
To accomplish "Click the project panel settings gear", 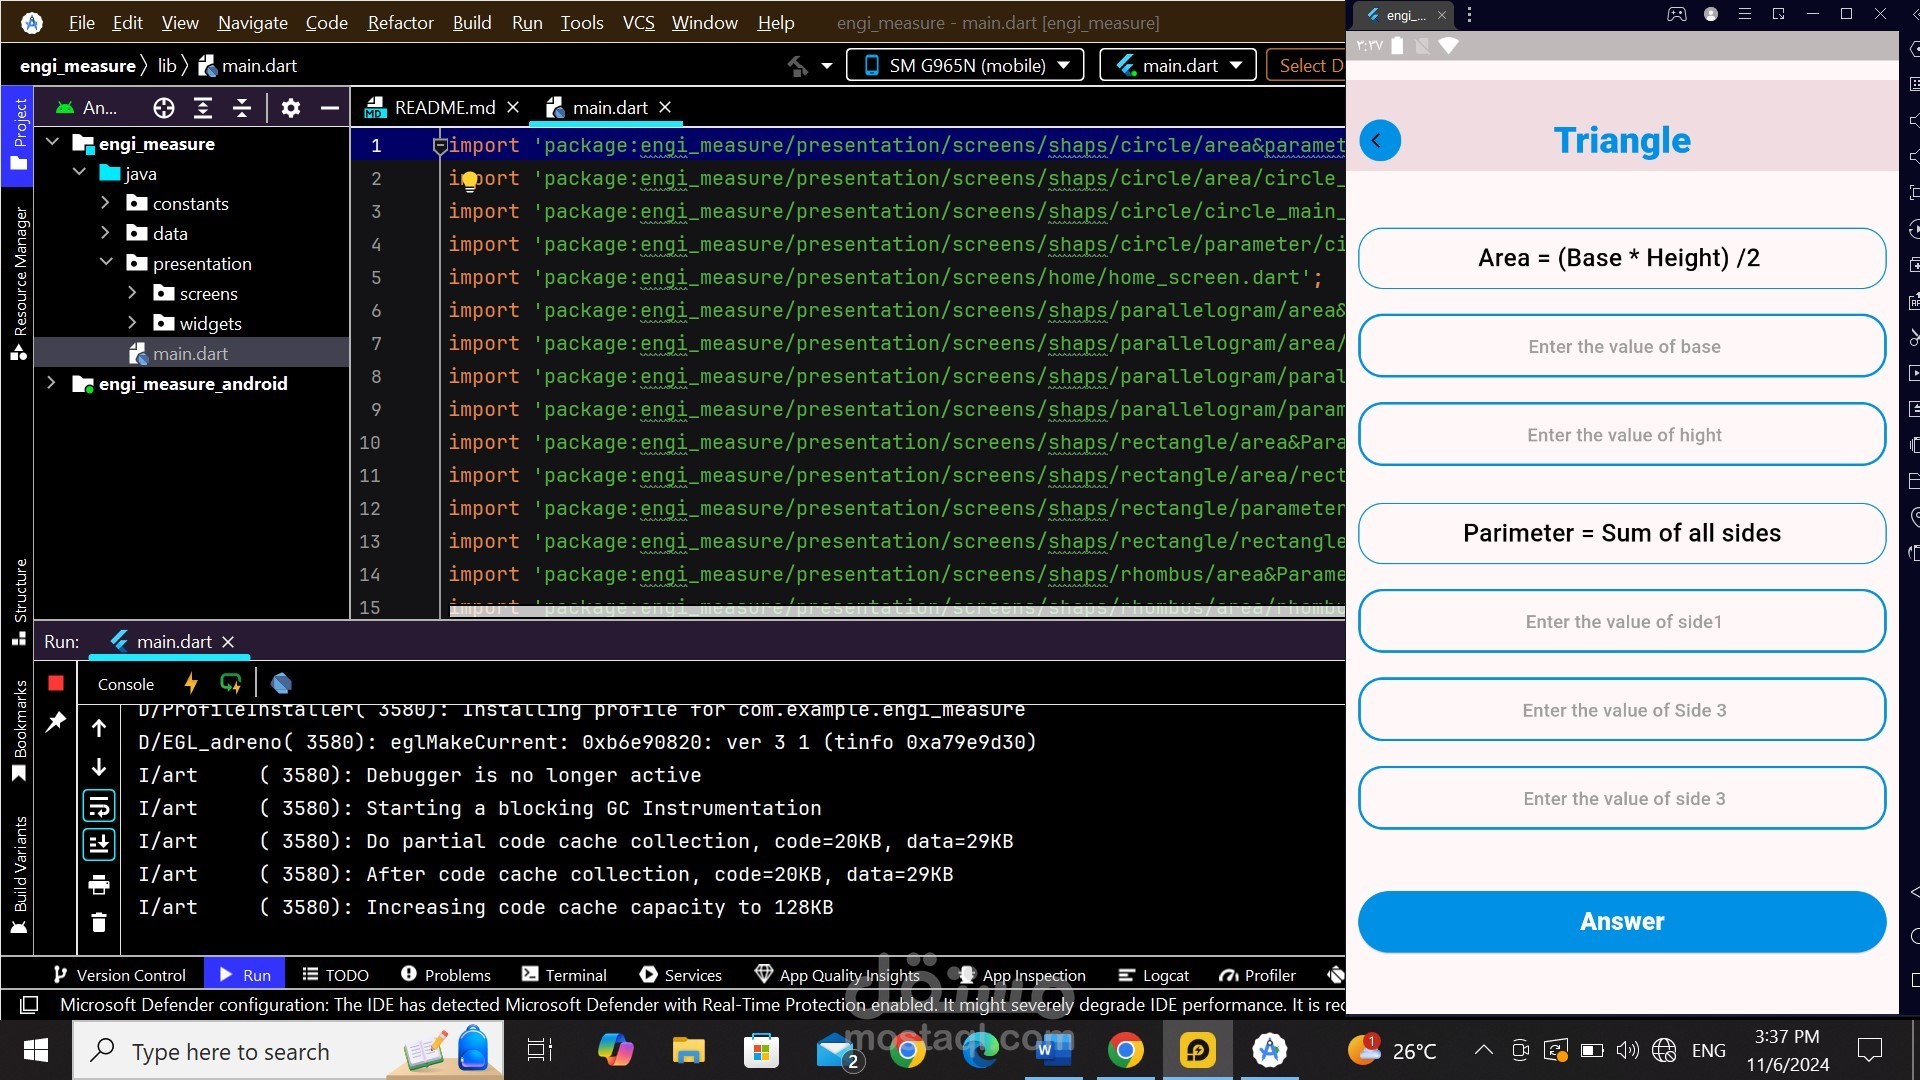I will [x=291, y=108].
